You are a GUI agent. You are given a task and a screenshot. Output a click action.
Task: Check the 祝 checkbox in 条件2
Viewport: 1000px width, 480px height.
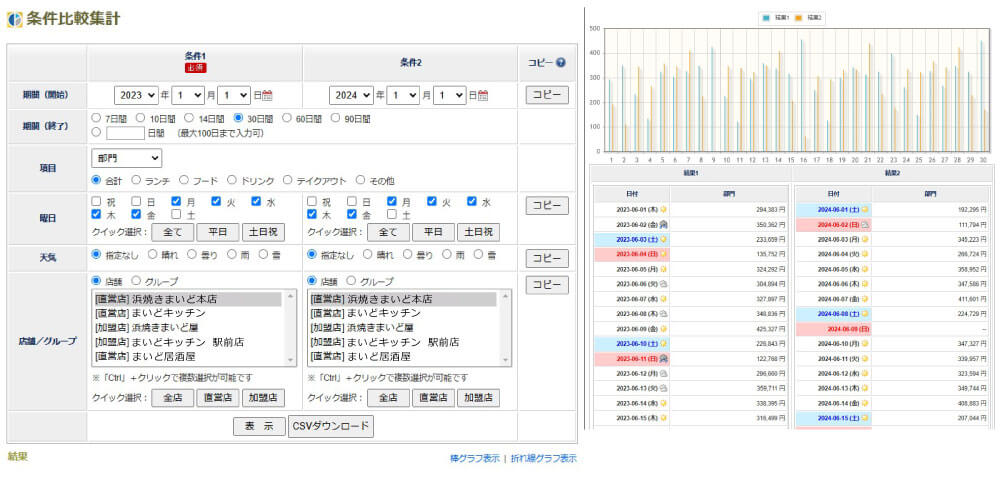point(312,201)
